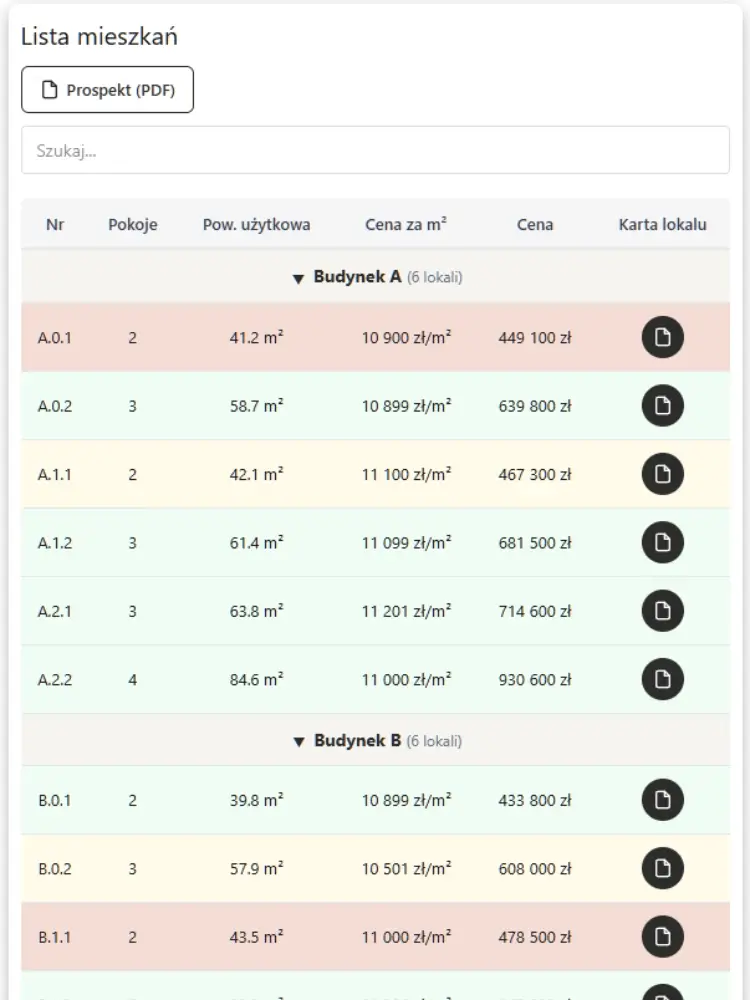This screenshot has width=750, height=1000.
Task: Select apartment number A.0.2 cell
Action: tap(55, 406)
